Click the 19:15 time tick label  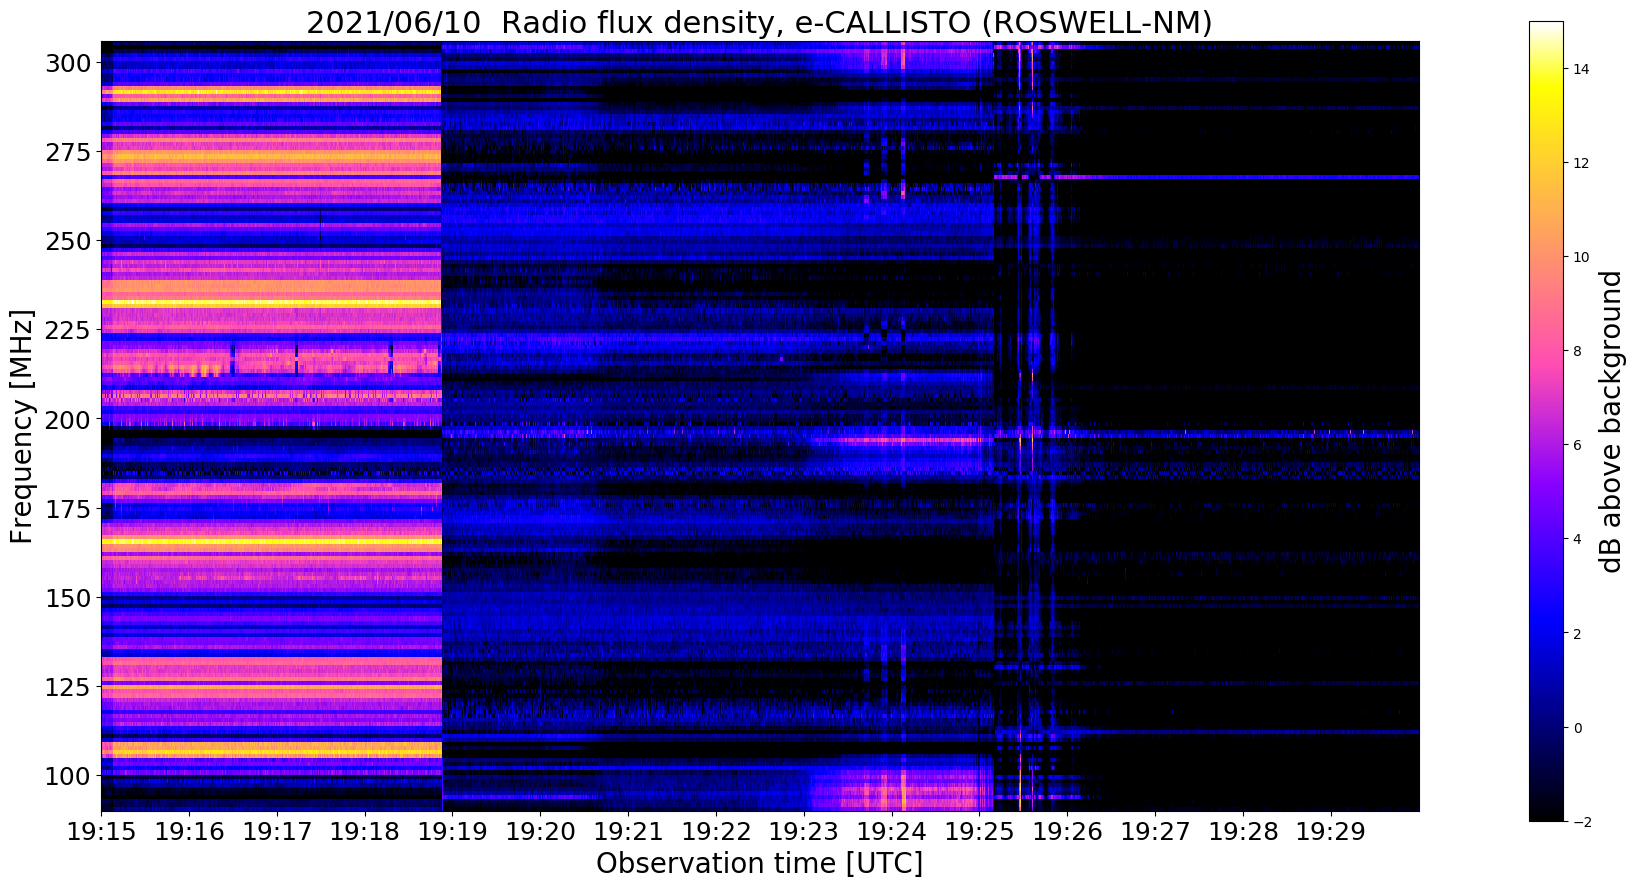click(101, 832)
